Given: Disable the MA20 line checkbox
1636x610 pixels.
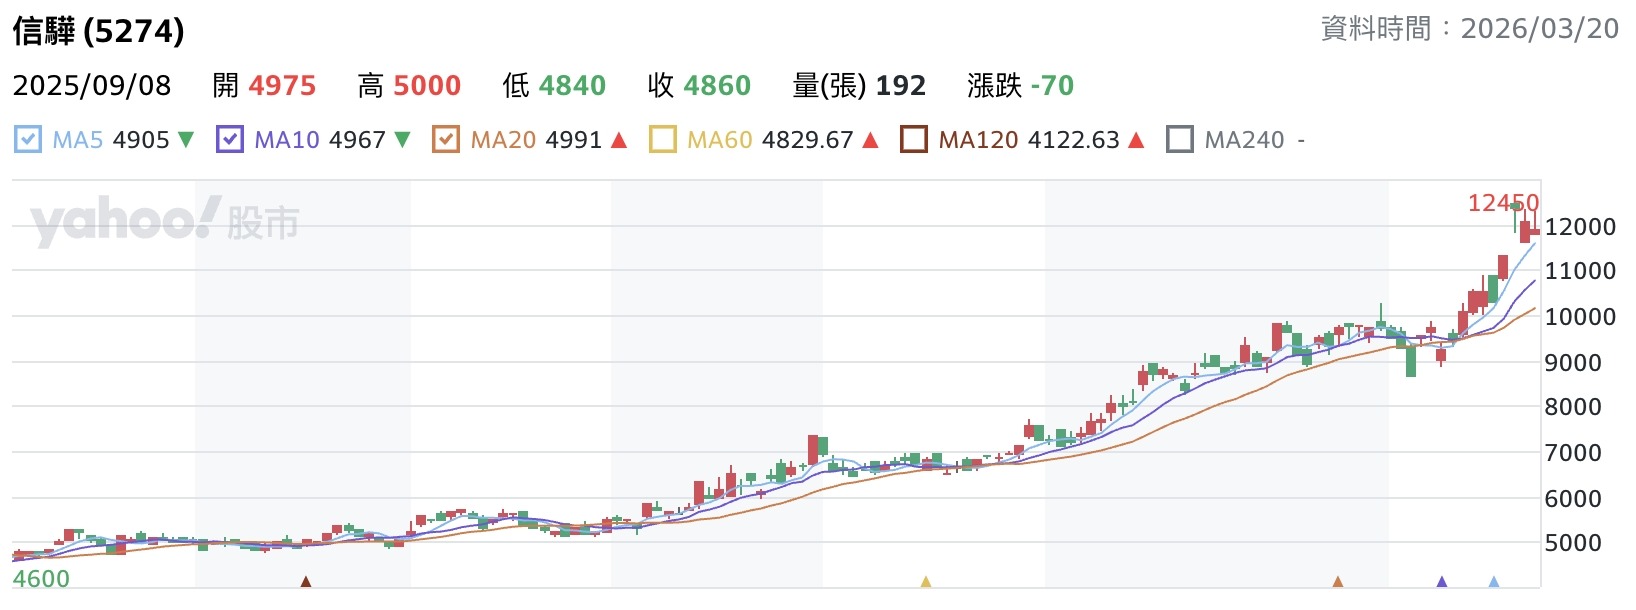Looking at the screenshot, I should tap(446, 139).
